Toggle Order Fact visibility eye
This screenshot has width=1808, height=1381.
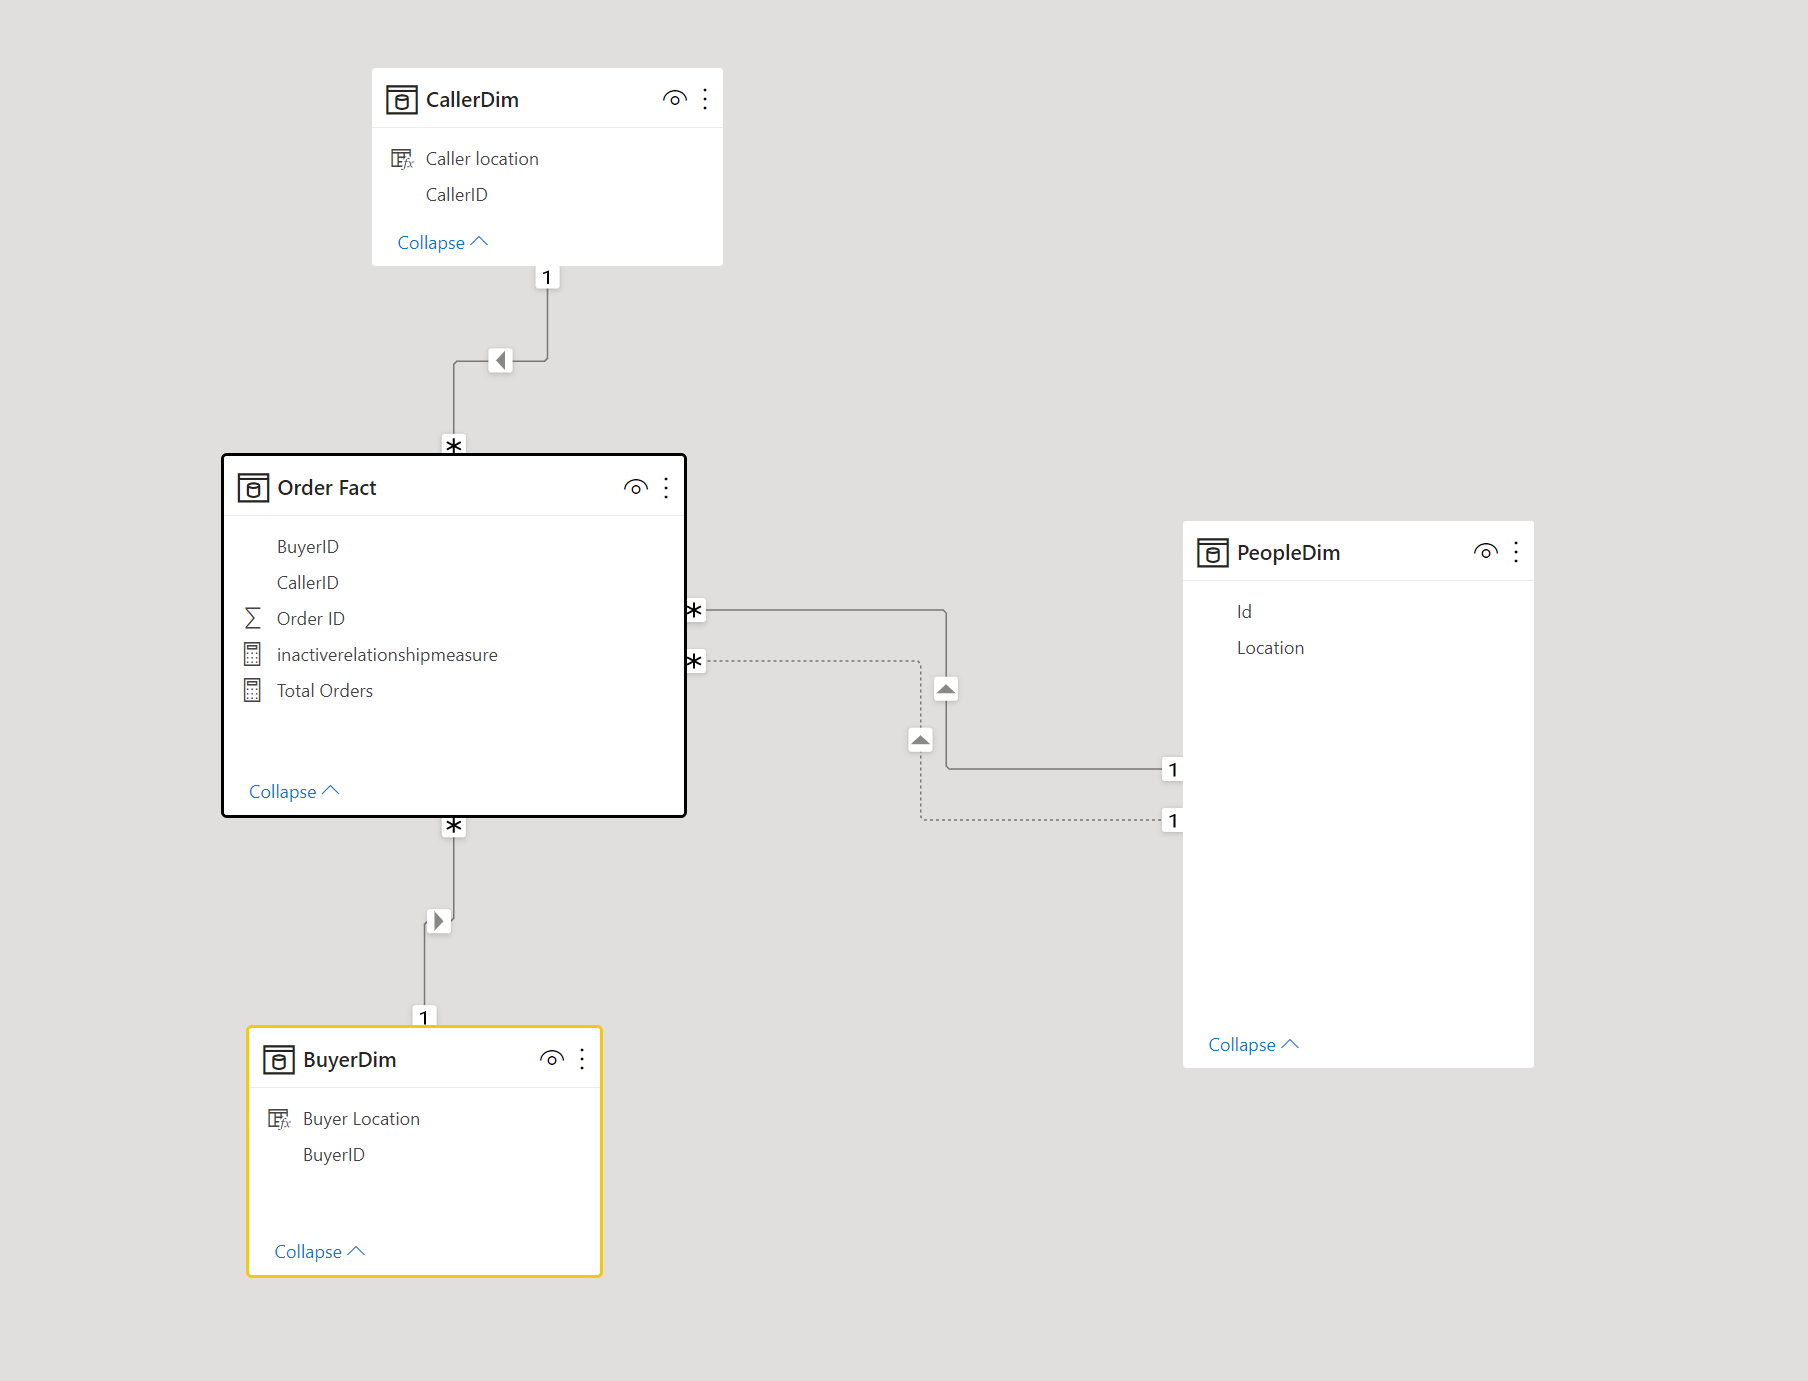pos(636,488)
